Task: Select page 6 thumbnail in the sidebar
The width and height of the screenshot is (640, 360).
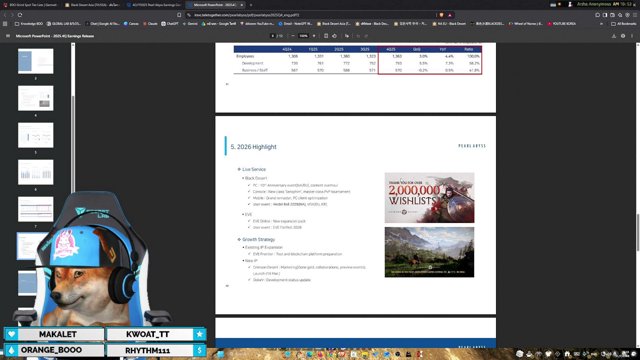Action: point(36,172)
